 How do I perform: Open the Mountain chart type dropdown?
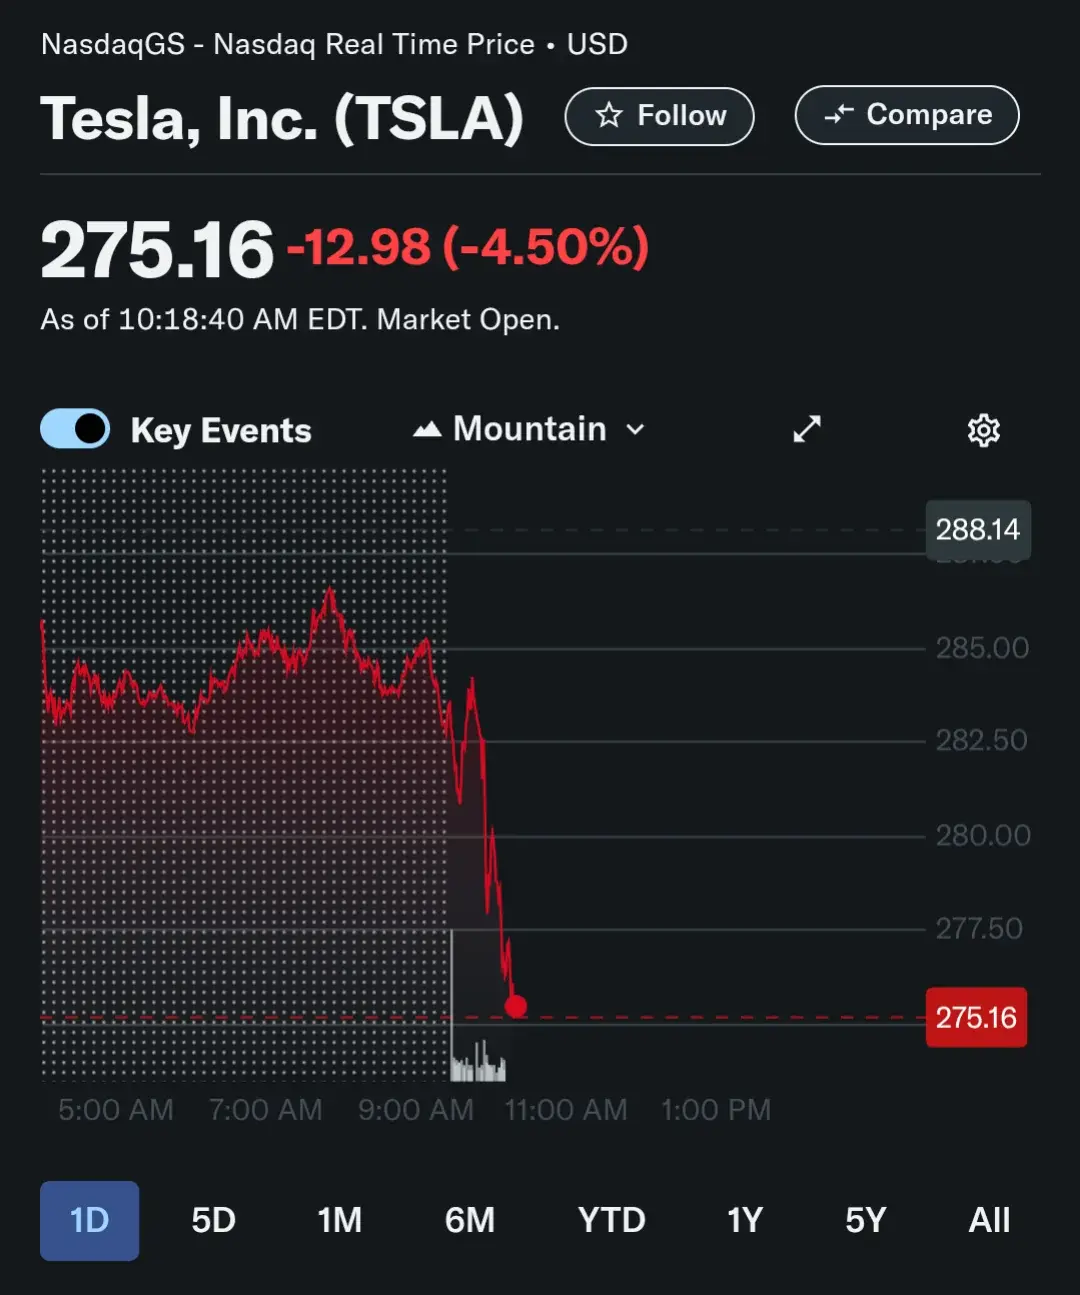529,429
